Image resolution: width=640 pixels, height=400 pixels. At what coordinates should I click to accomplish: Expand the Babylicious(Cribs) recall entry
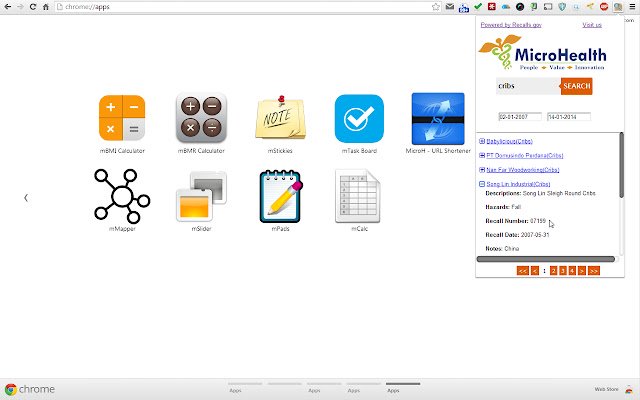click(x=482, y=141)
